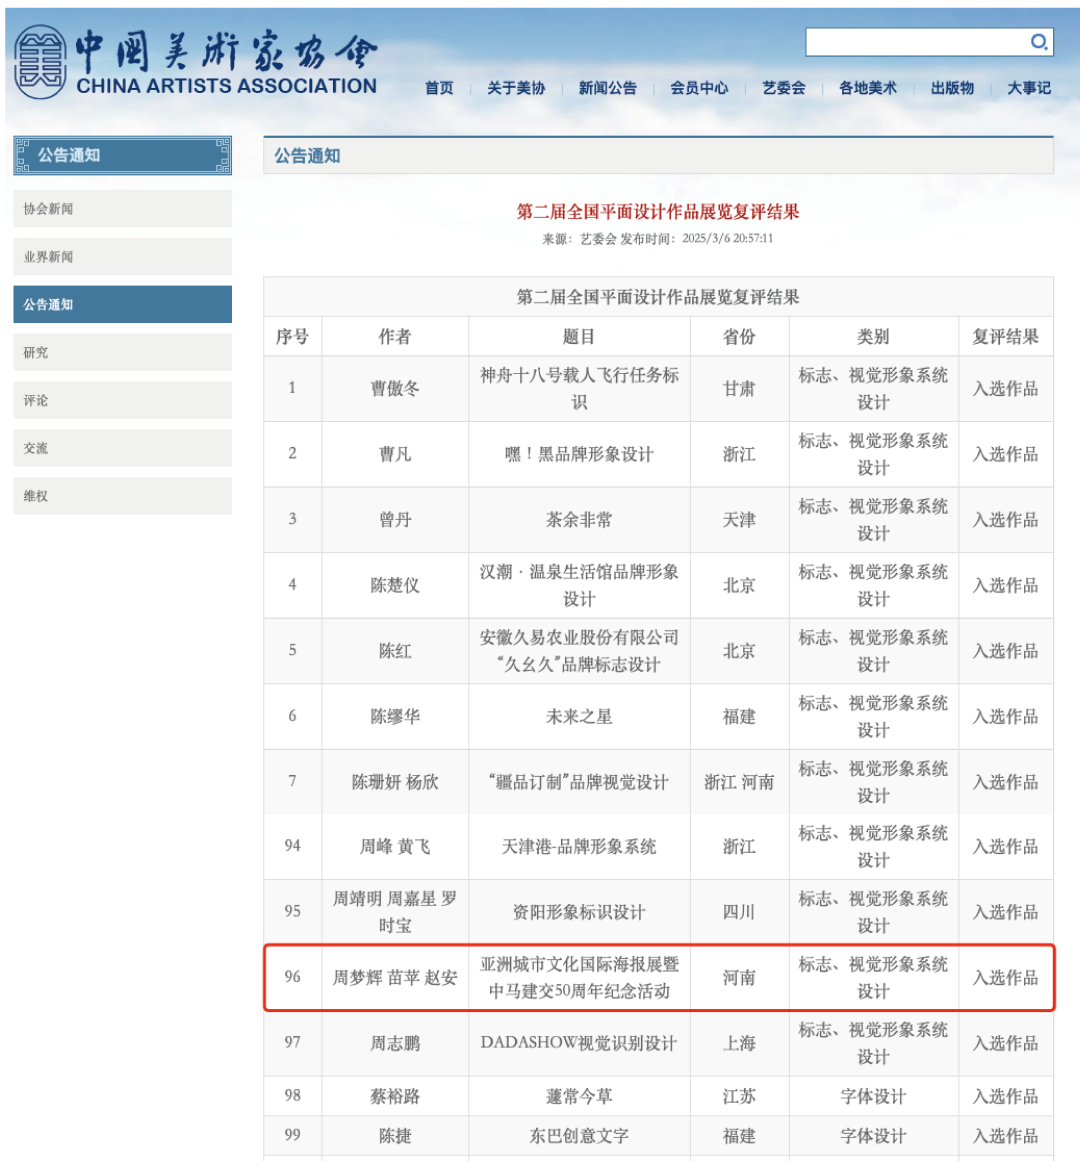Click the red article title heading
1080x1161 pixels.
tap(657, 212)
